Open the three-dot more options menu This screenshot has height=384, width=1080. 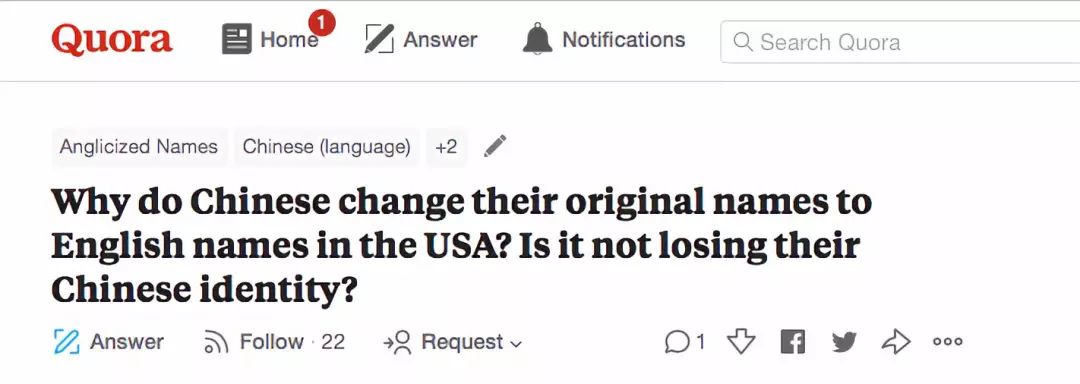coord(948,342)
